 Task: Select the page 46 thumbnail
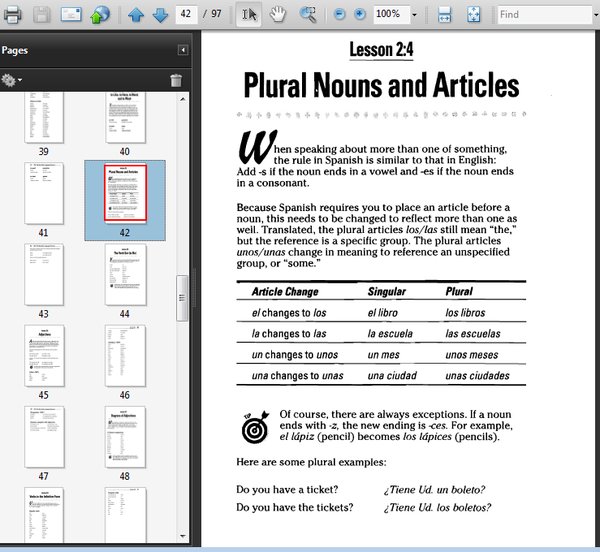point(126,356)
